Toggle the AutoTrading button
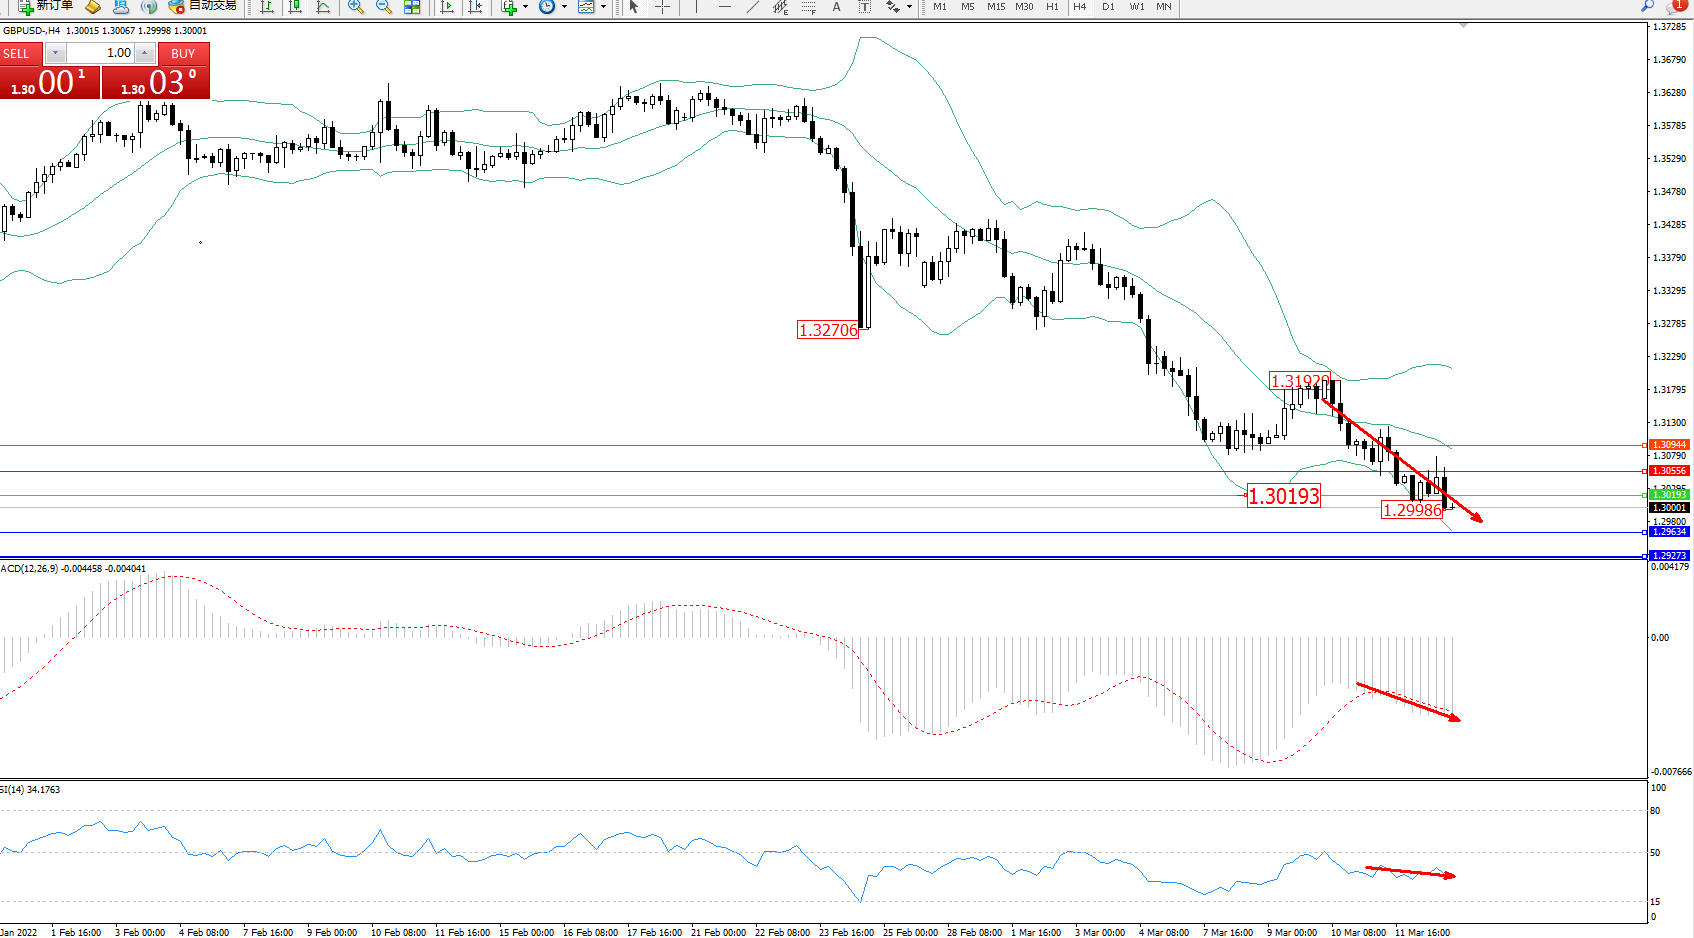 [x=203, y=6]
